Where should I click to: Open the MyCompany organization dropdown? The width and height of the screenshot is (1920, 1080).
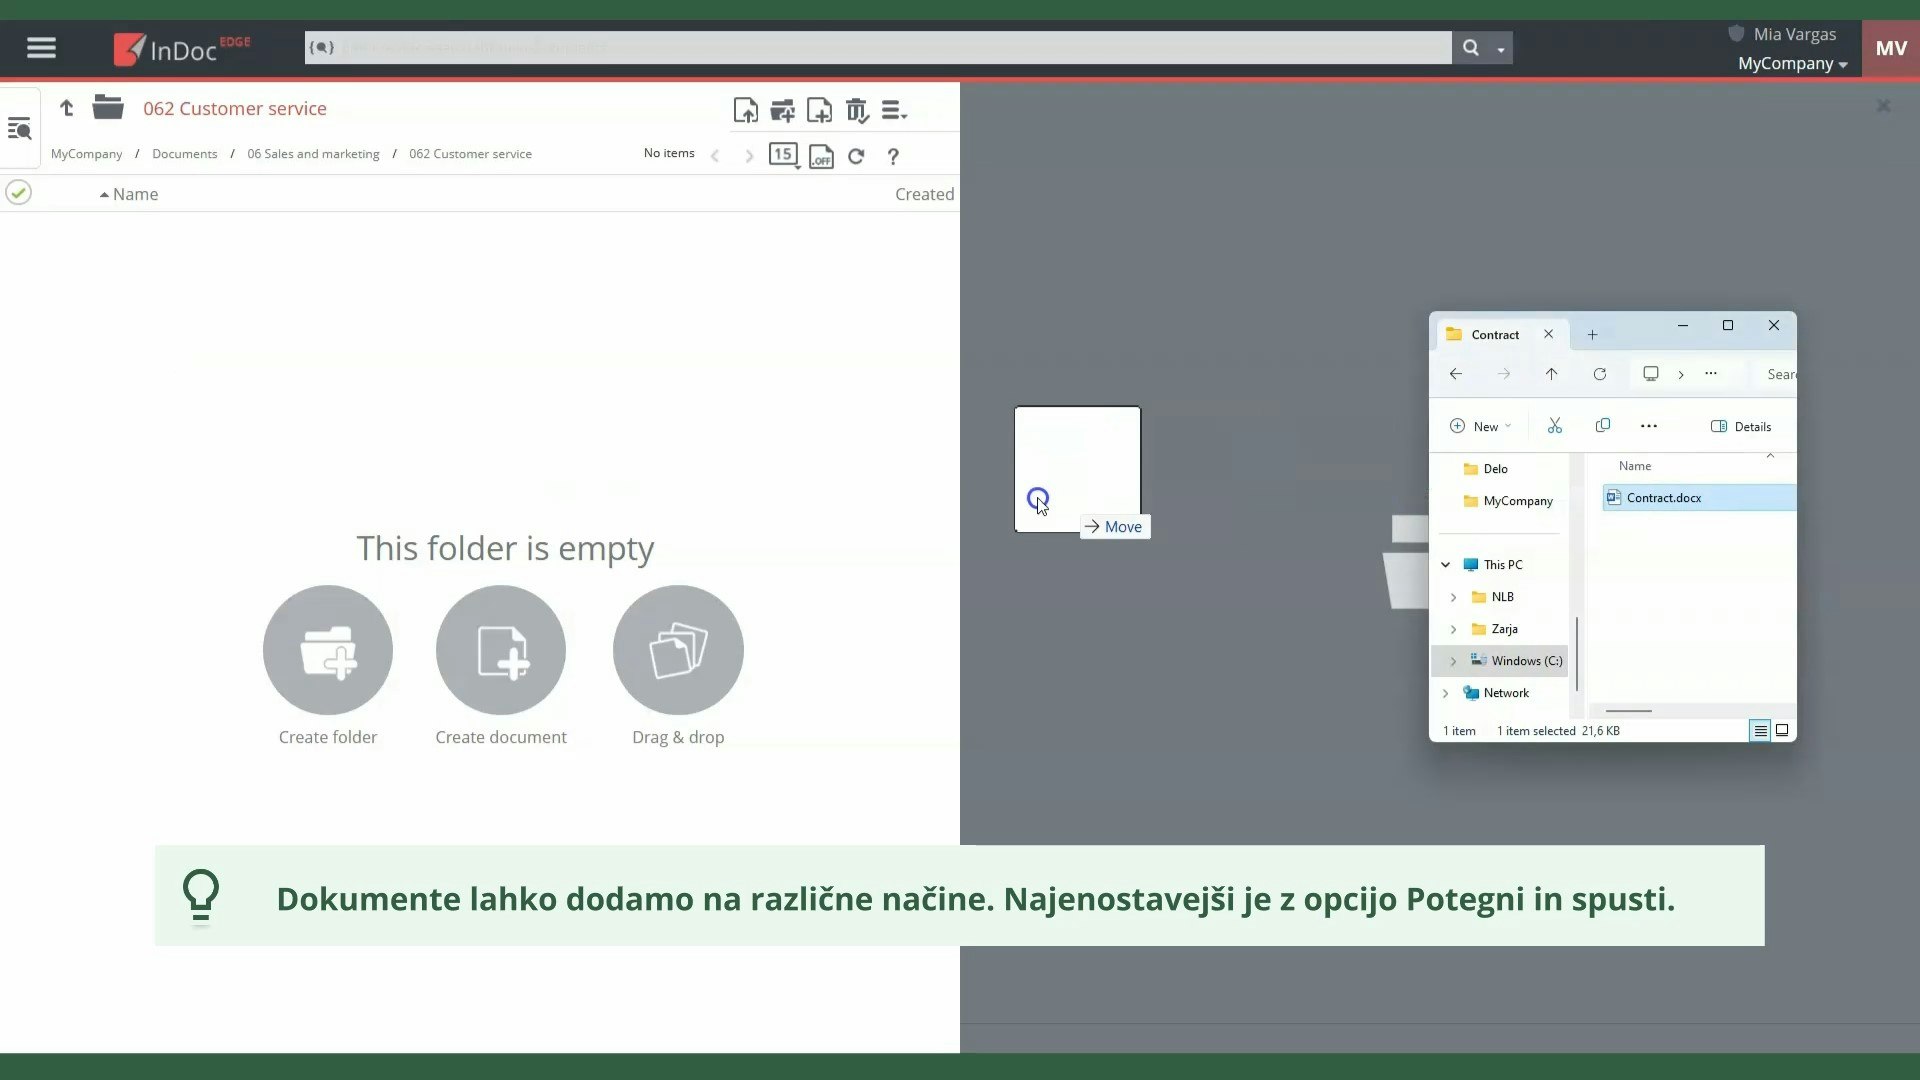point(1790,63)
